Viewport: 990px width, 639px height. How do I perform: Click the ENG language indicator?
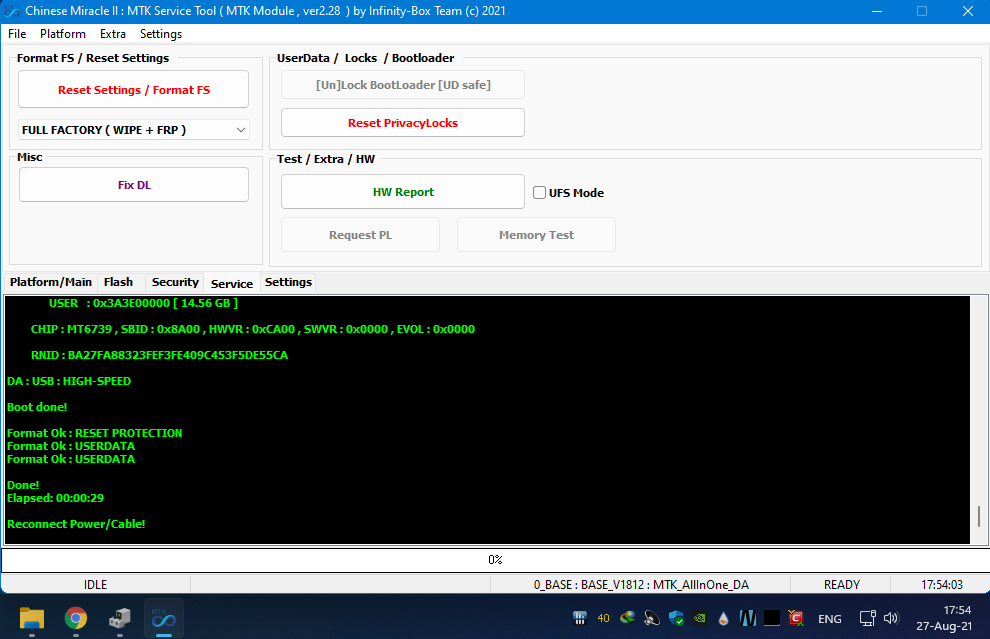829,619
